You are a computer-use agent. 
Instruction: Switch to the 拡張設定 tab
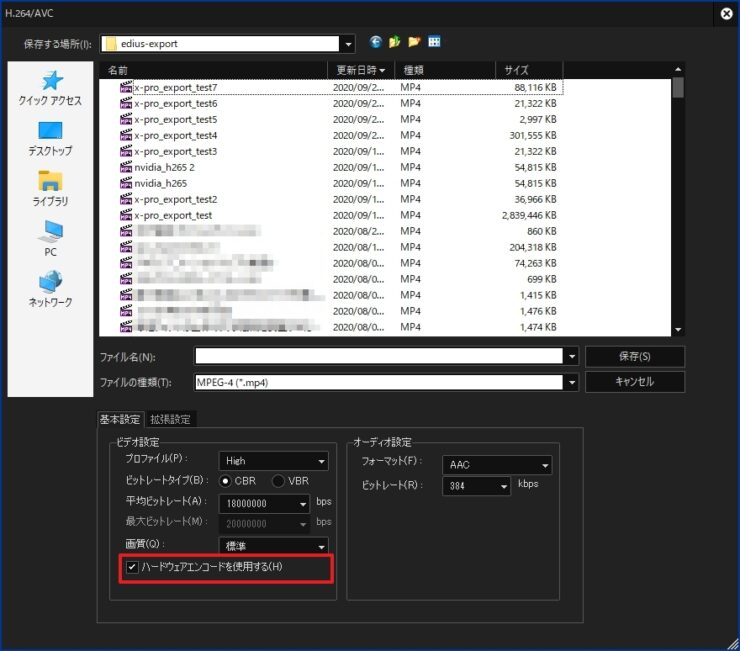171,419
